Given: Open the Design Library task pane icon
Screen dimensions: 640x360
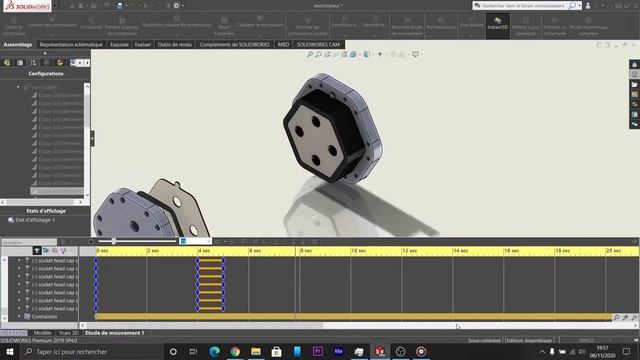Looking at the screenshot, I should (x=634, y=75).
